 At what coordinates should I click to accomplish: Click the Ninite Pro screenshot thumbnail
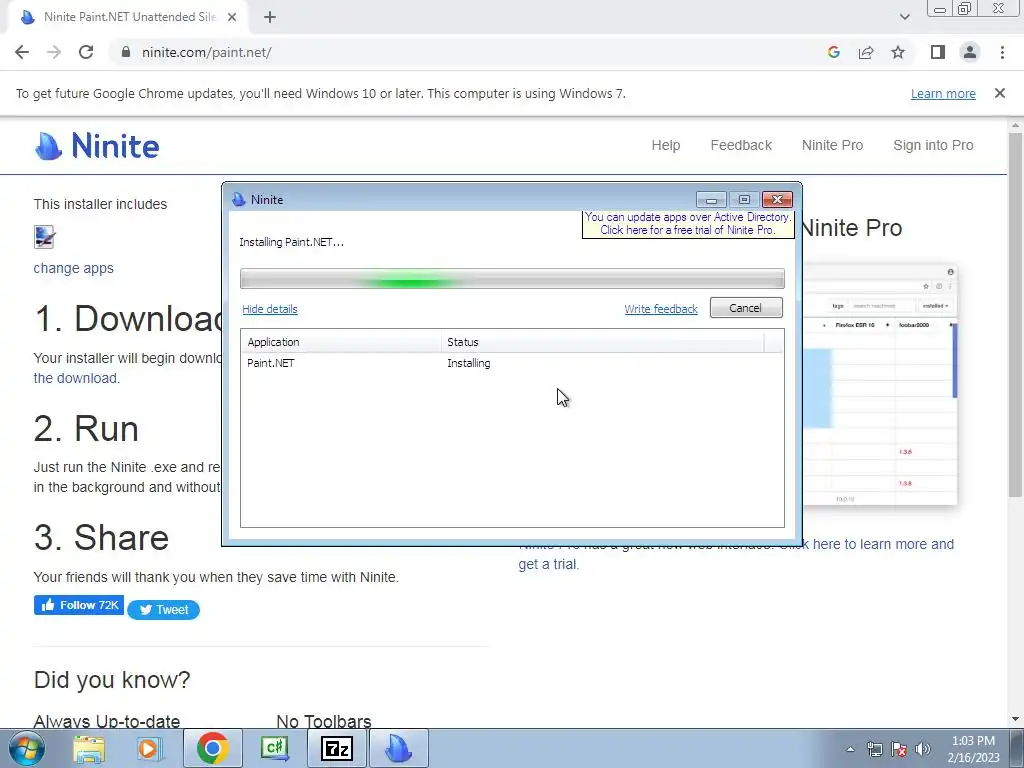(x=878, y=384)
